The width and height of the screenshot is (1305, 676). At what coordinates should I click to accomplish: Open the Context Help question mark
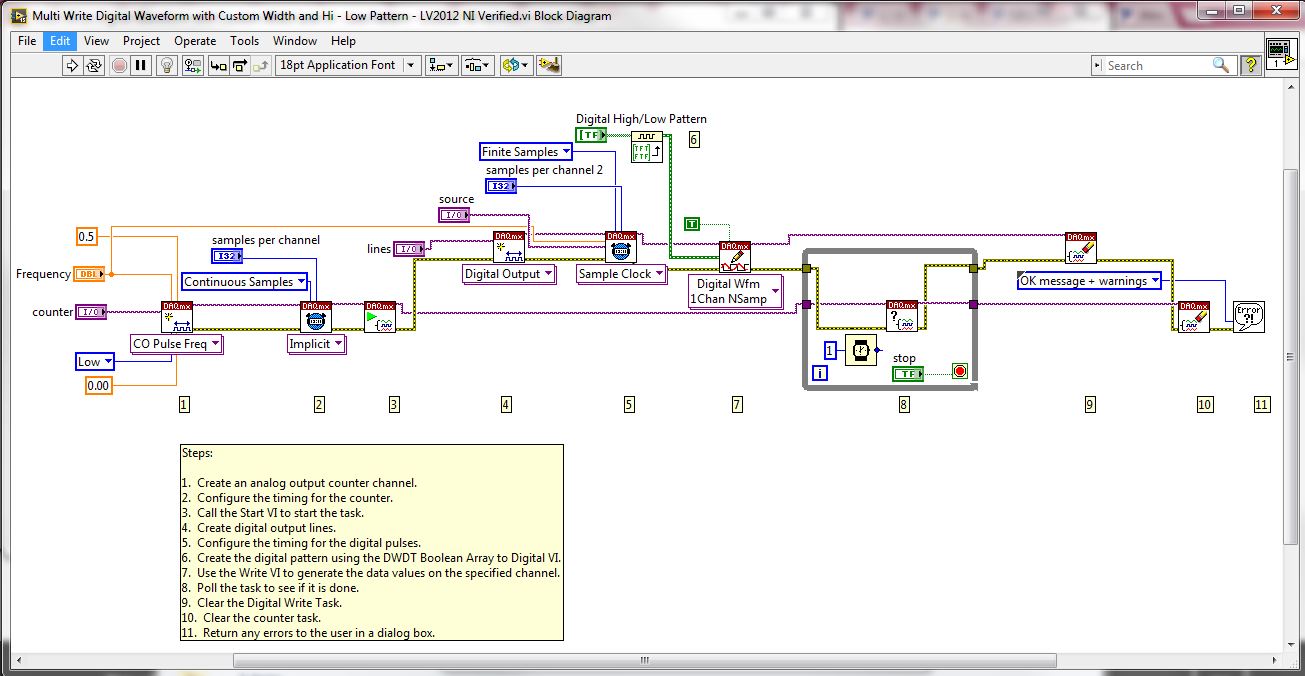coord(1250,65)
